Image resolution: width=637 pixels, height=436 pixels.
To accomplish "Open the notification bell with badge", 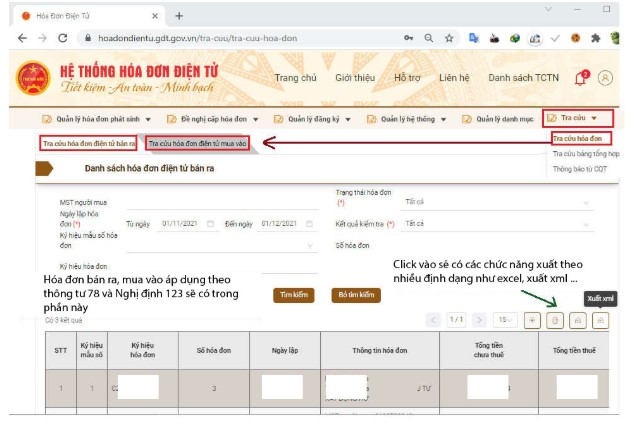I will (x=581, y=78).
